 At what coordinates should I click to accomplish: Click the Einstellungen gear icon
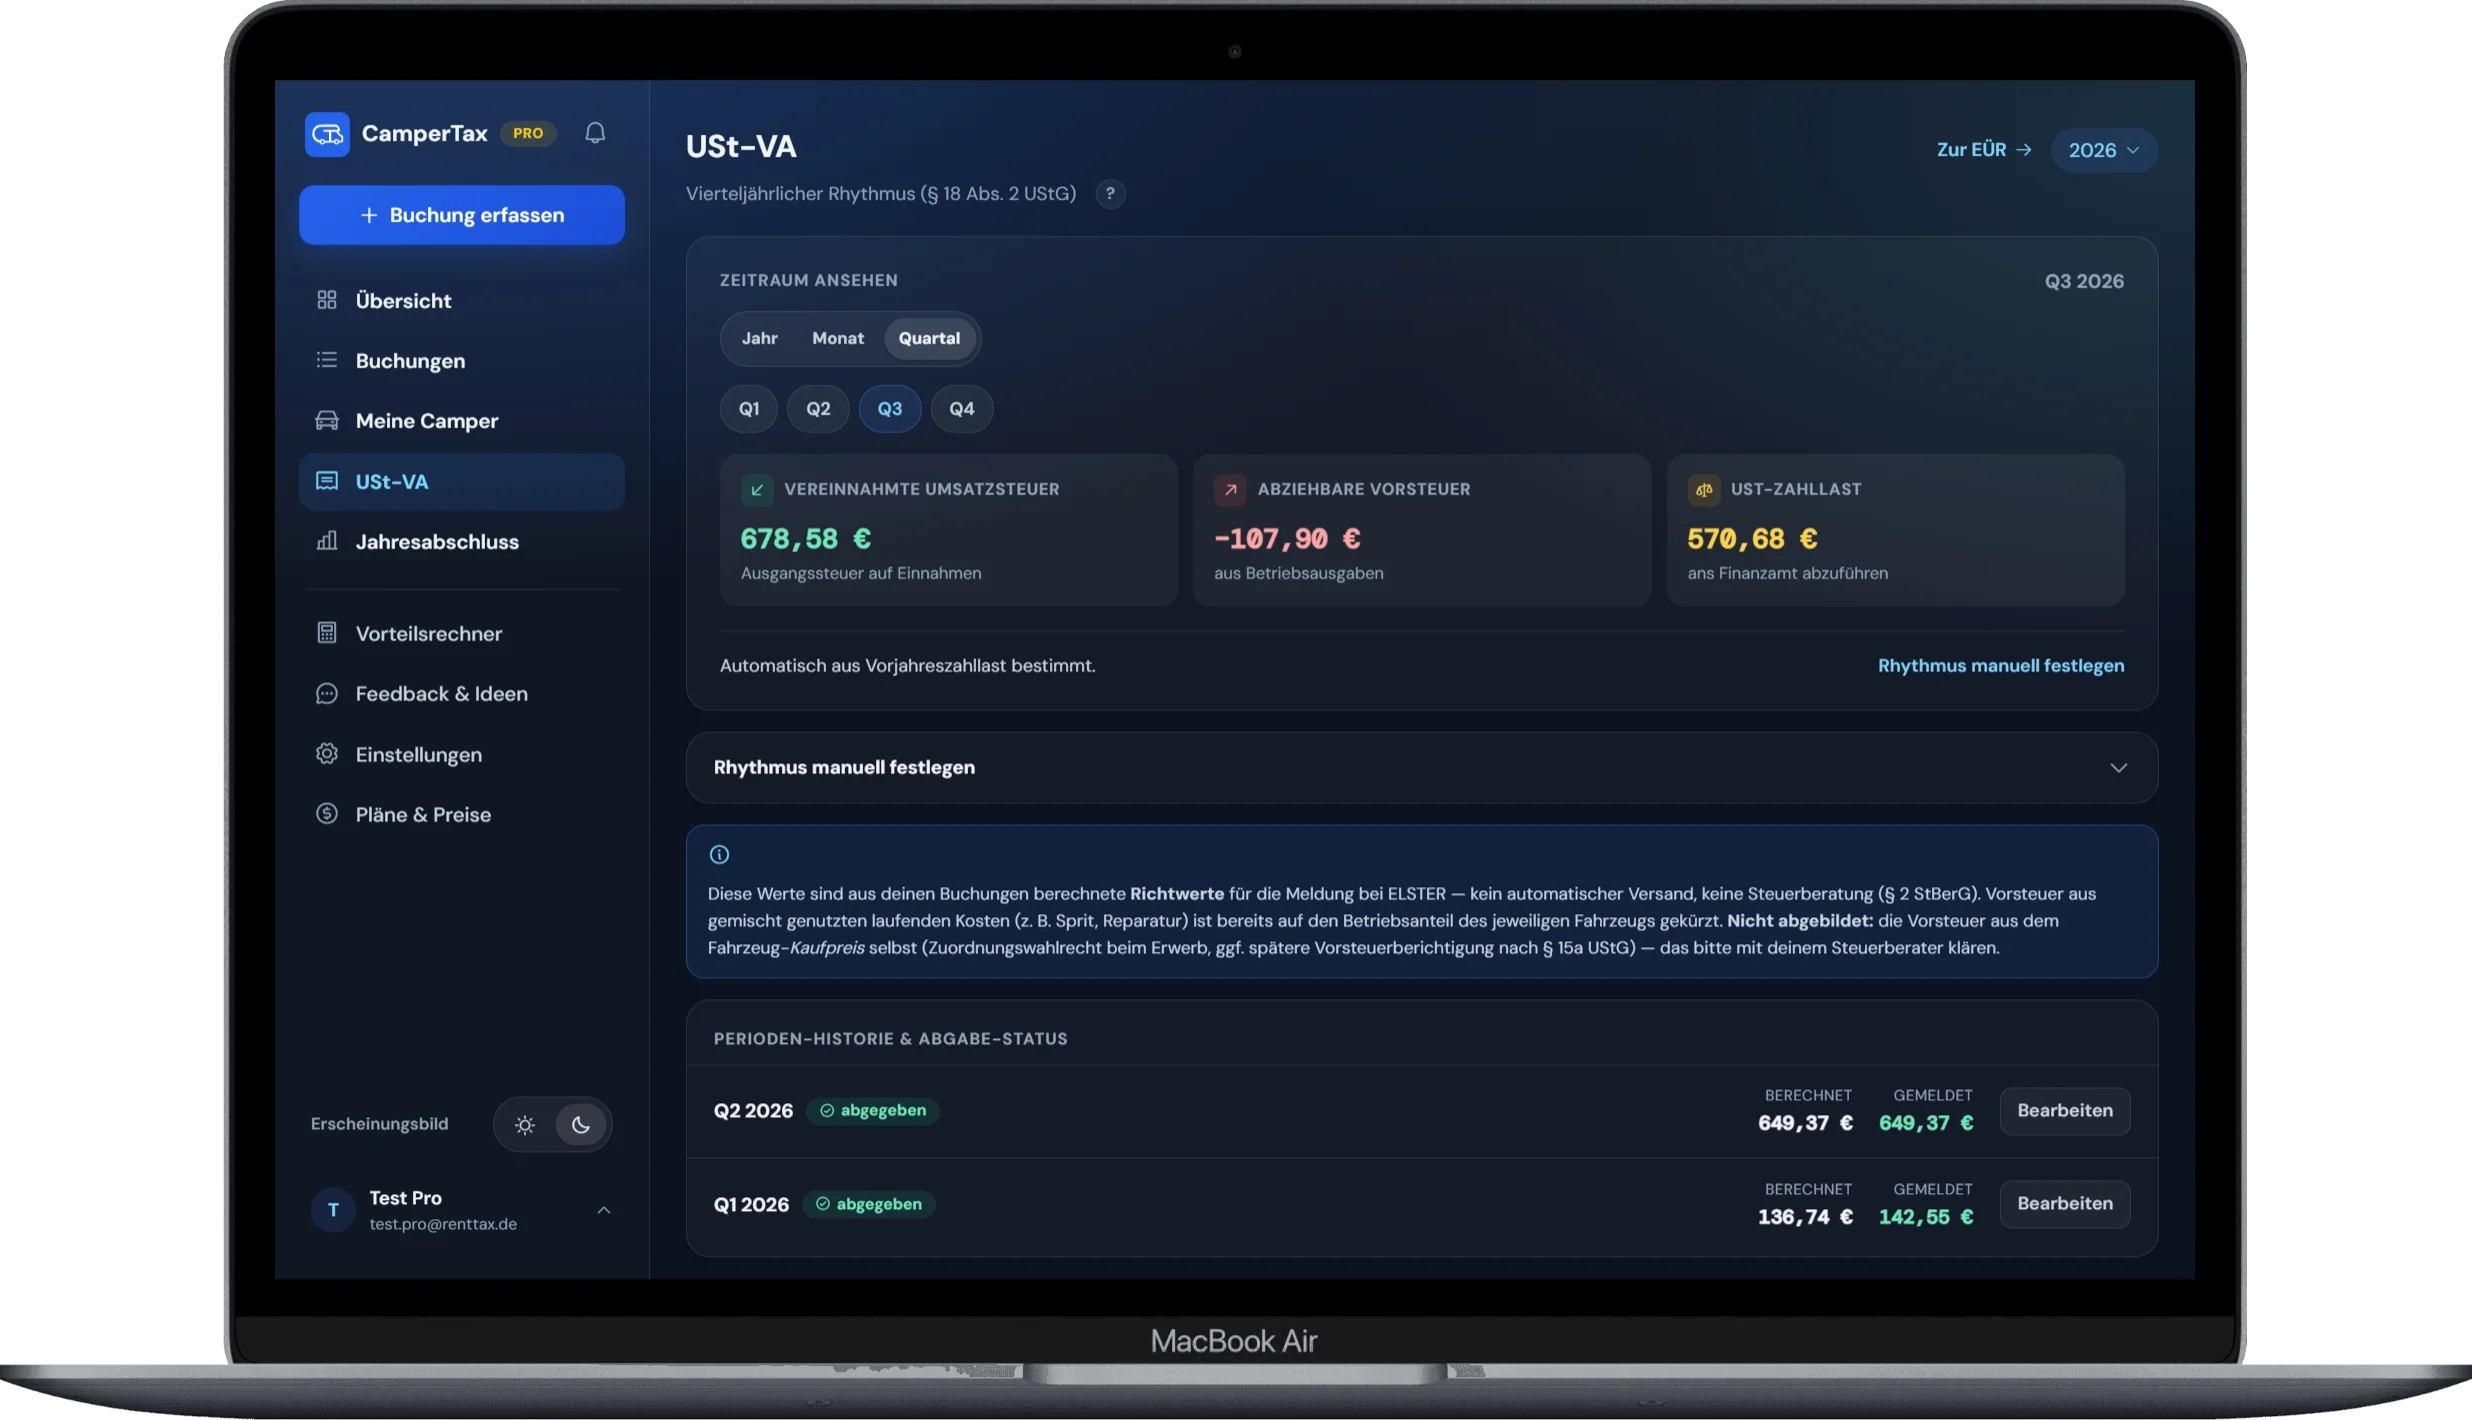pos(327,754)
